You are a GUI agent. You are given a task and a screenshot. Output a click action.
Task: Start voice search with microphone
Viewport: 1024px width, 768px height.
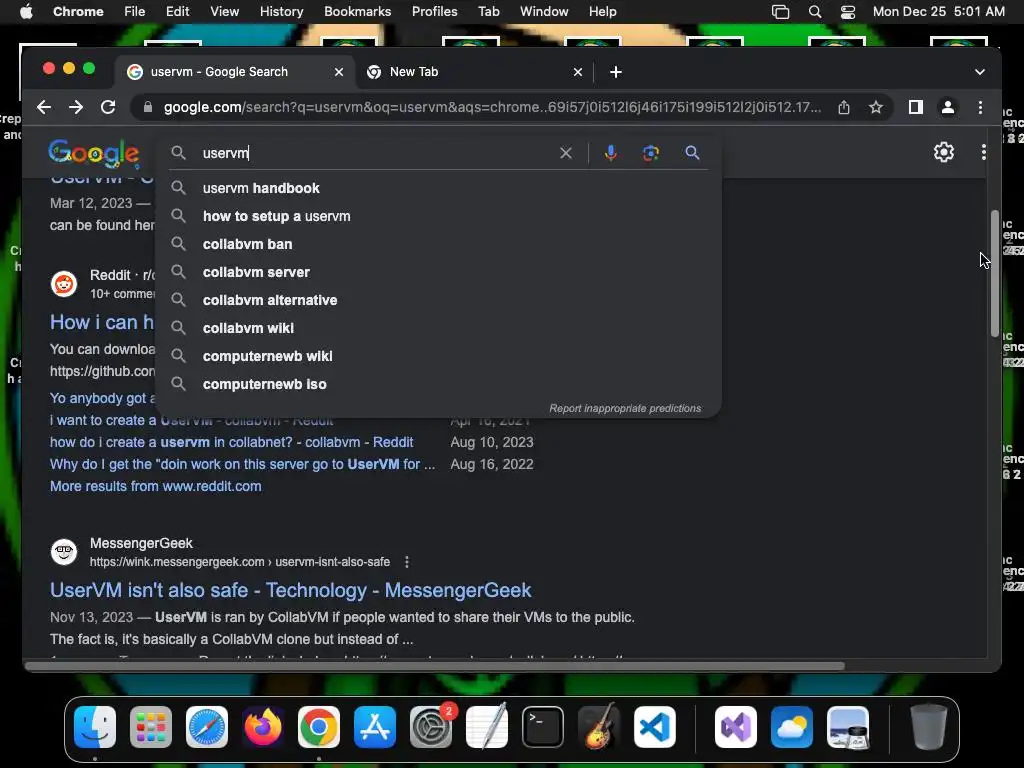coord(611,153)
